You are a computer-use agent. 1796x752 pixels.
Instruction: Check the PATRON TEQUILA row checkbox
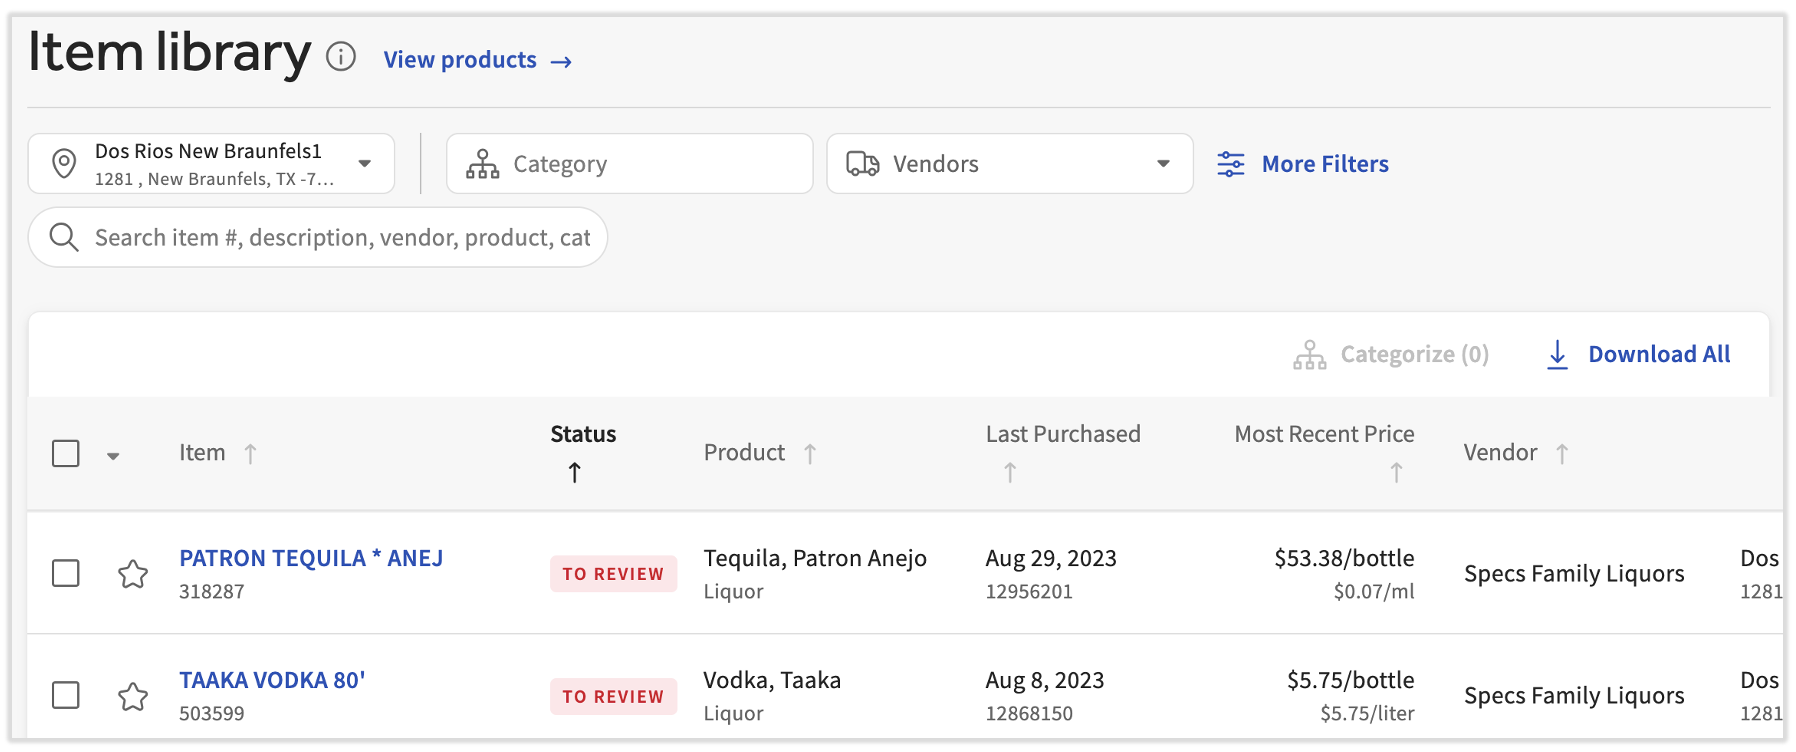66,574
